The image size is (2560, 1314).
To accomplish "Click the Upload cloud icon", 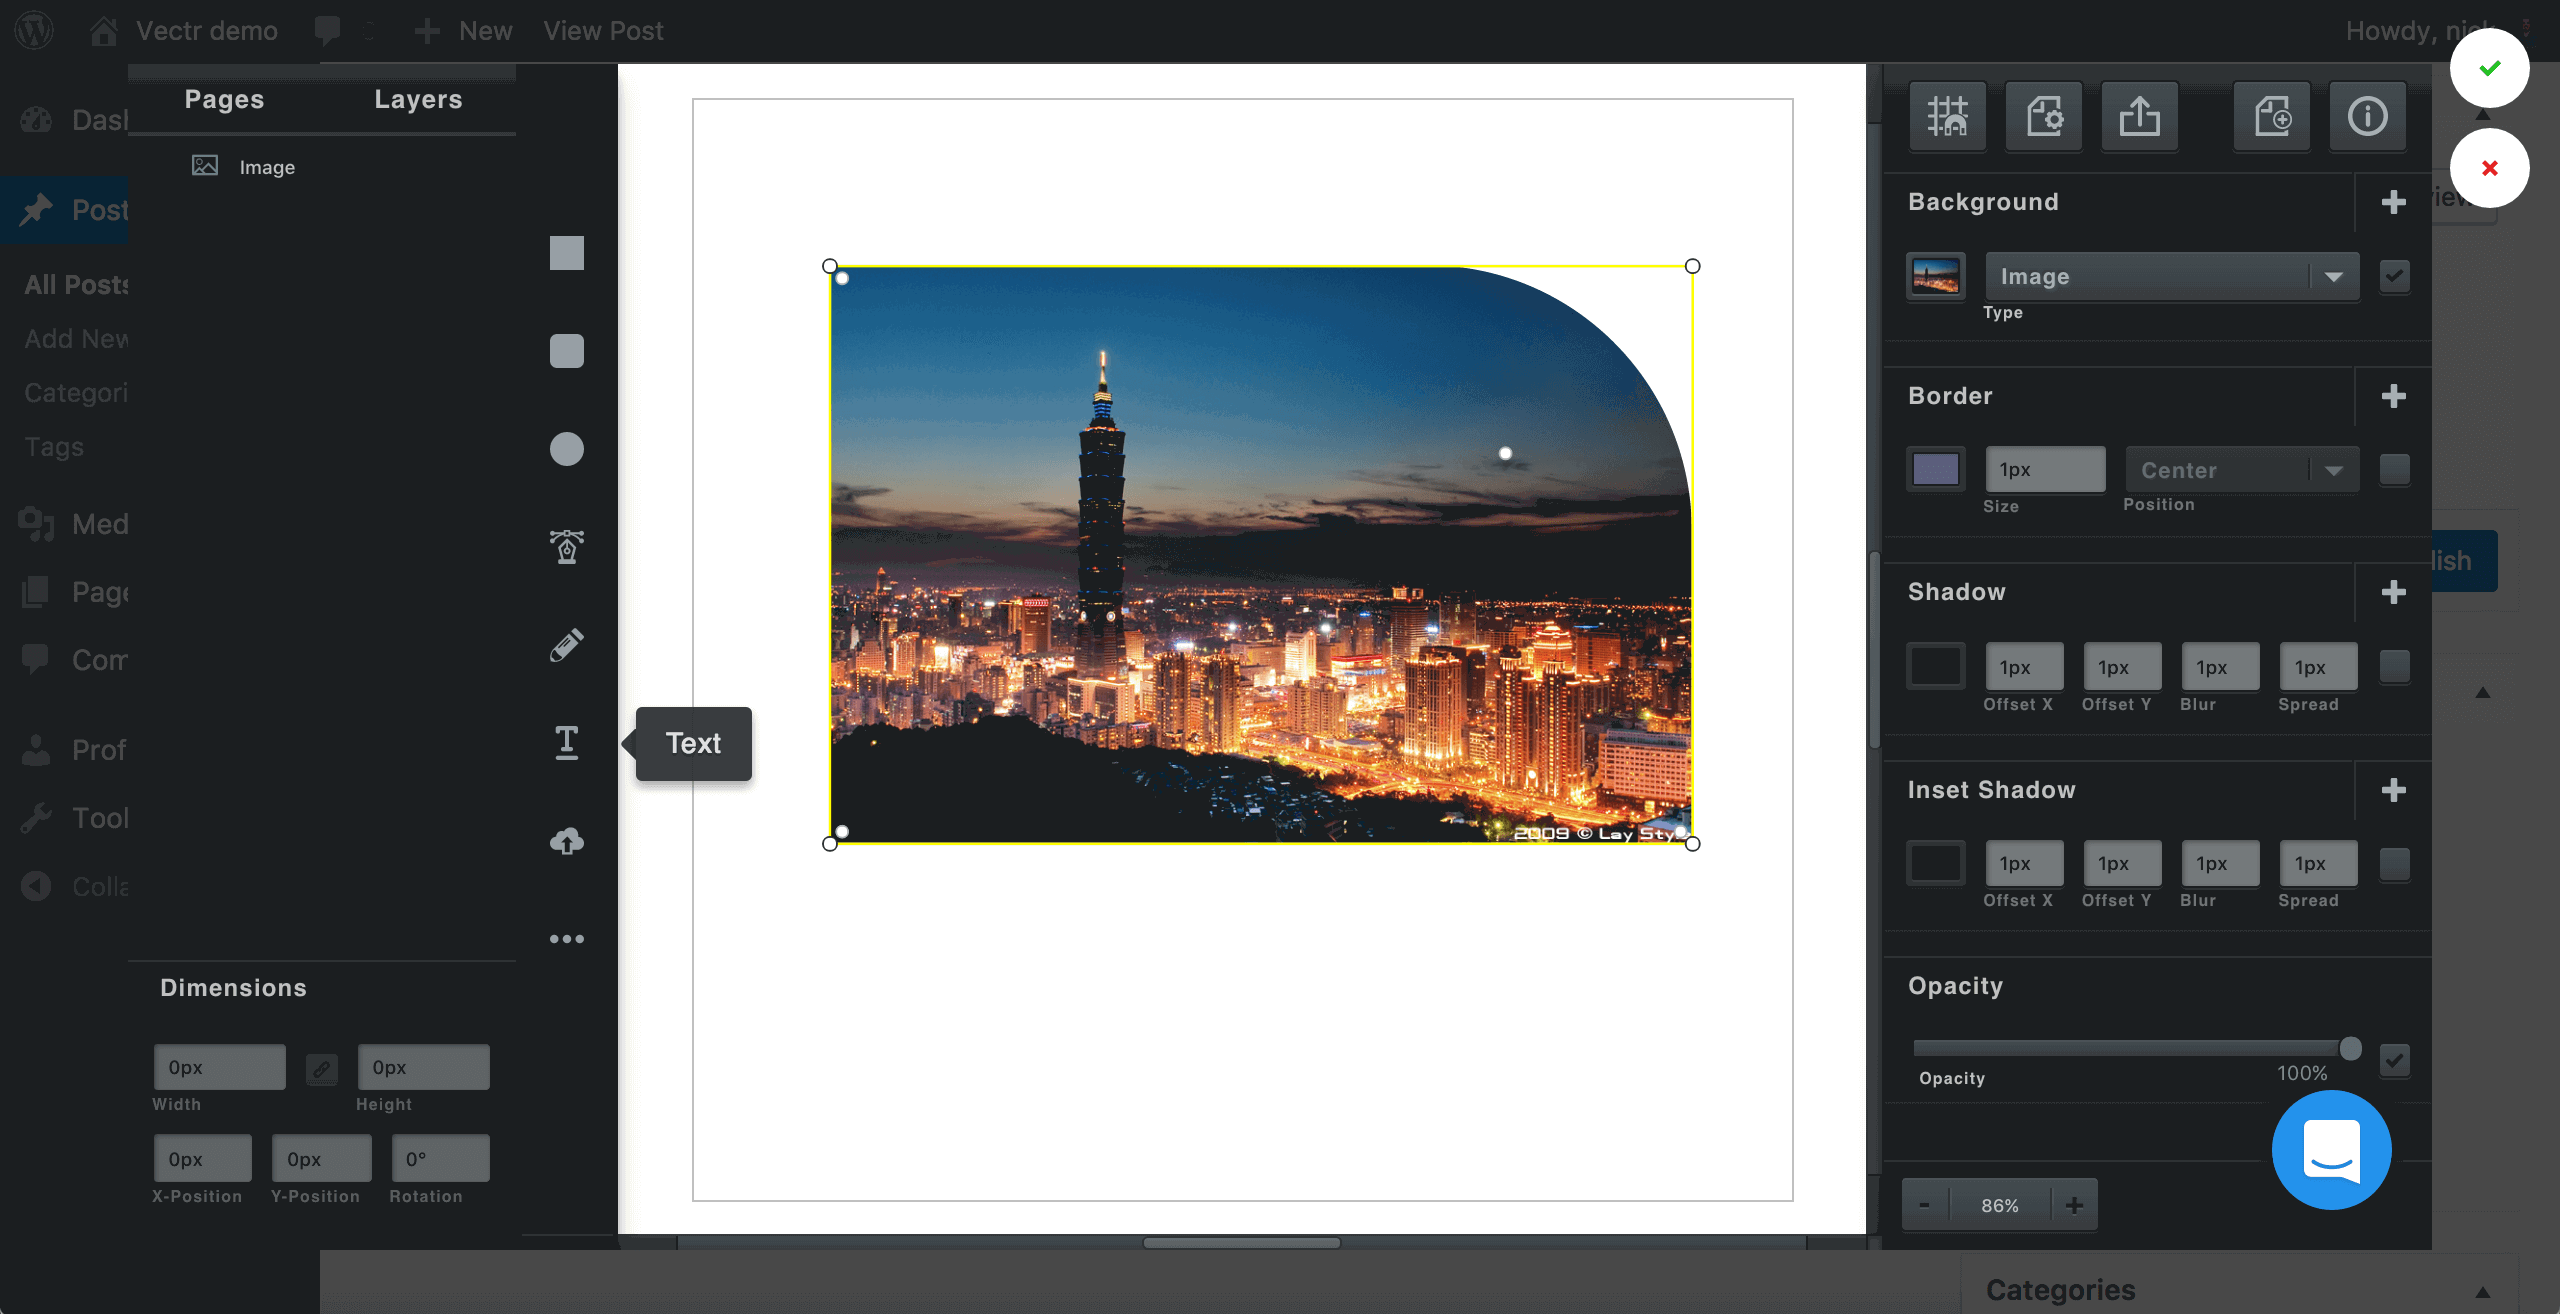I will (567, 841).
